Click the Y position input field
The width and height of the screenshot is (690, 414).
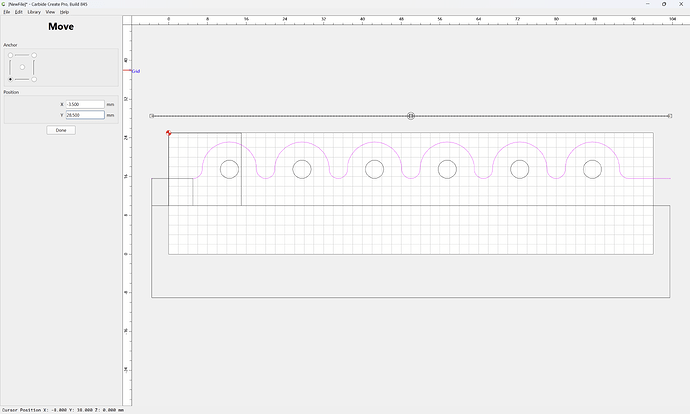tap(85, 115)
